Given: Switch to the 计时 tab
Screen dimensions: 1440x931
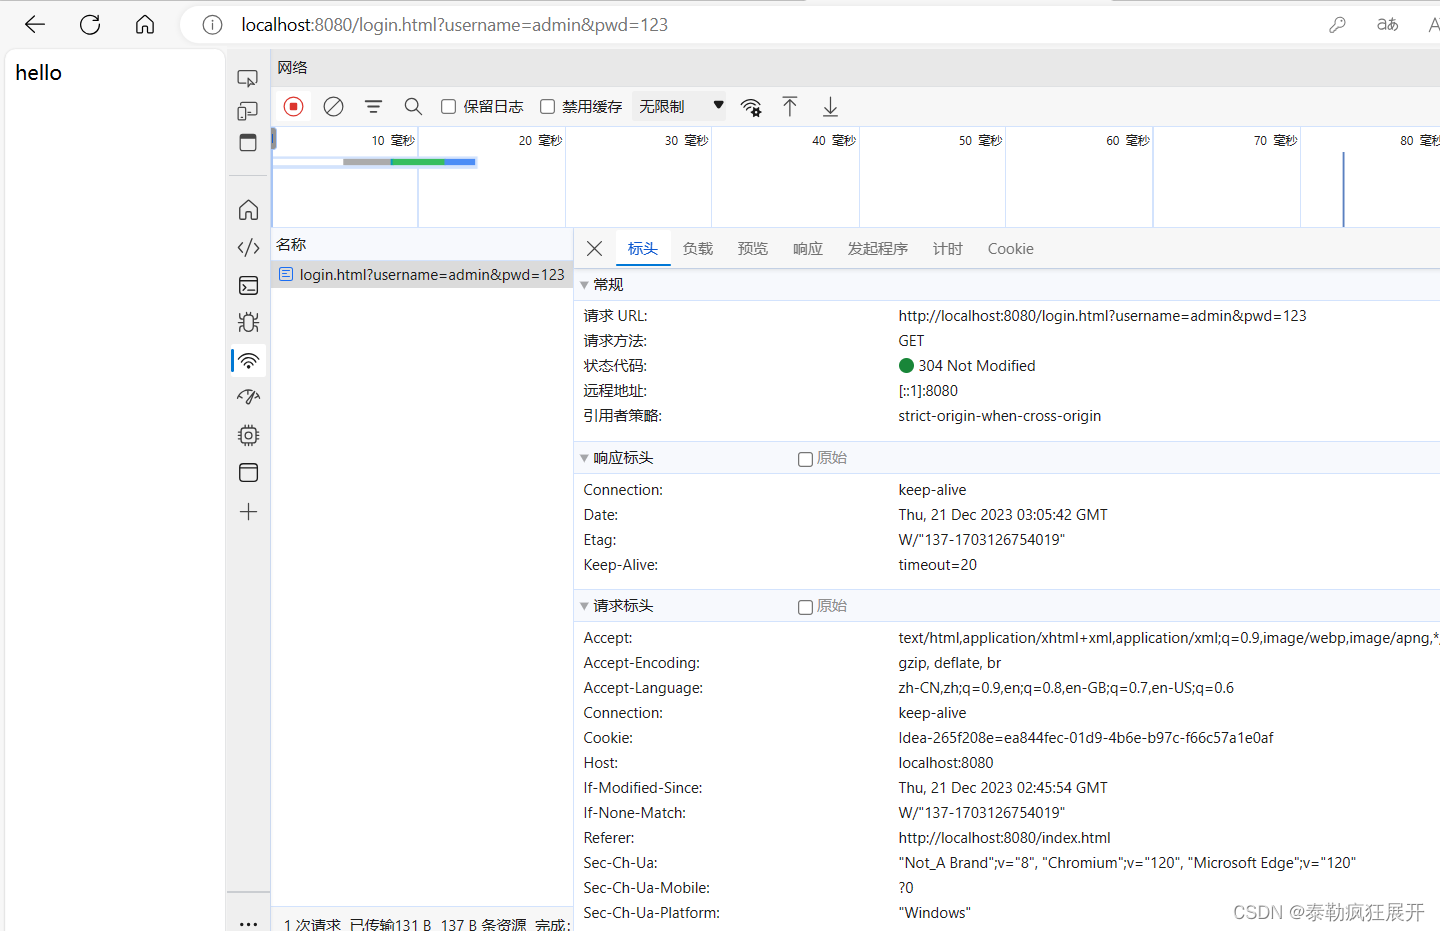Looking at the screenshot, I should click(947, 248).
